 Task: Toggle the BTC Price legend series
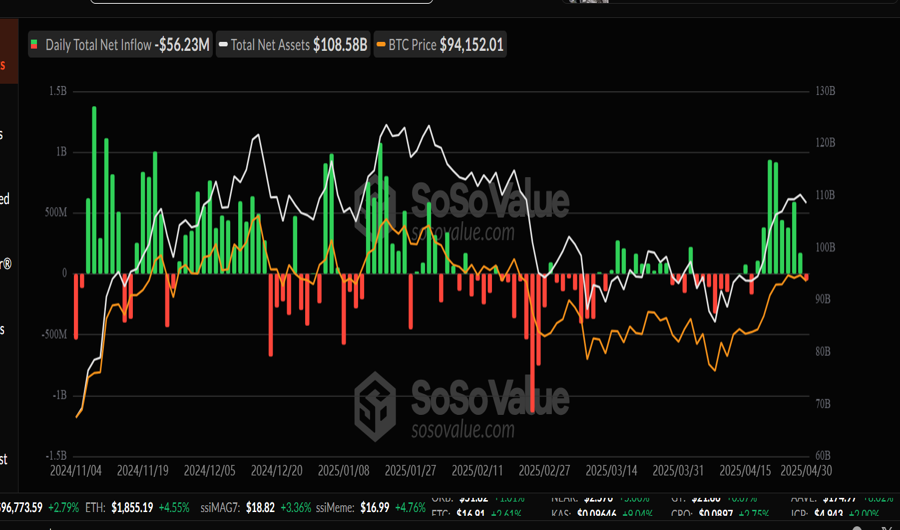click(440, 45)
